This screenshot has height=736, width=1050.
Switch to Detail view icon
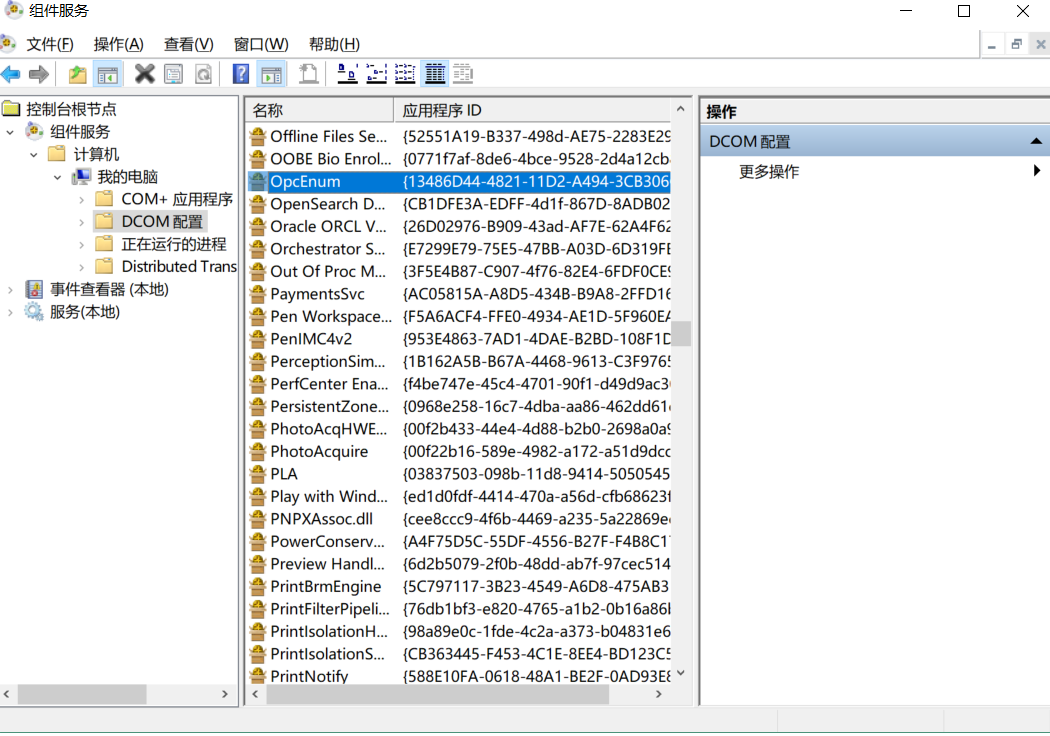pos(435,74)
